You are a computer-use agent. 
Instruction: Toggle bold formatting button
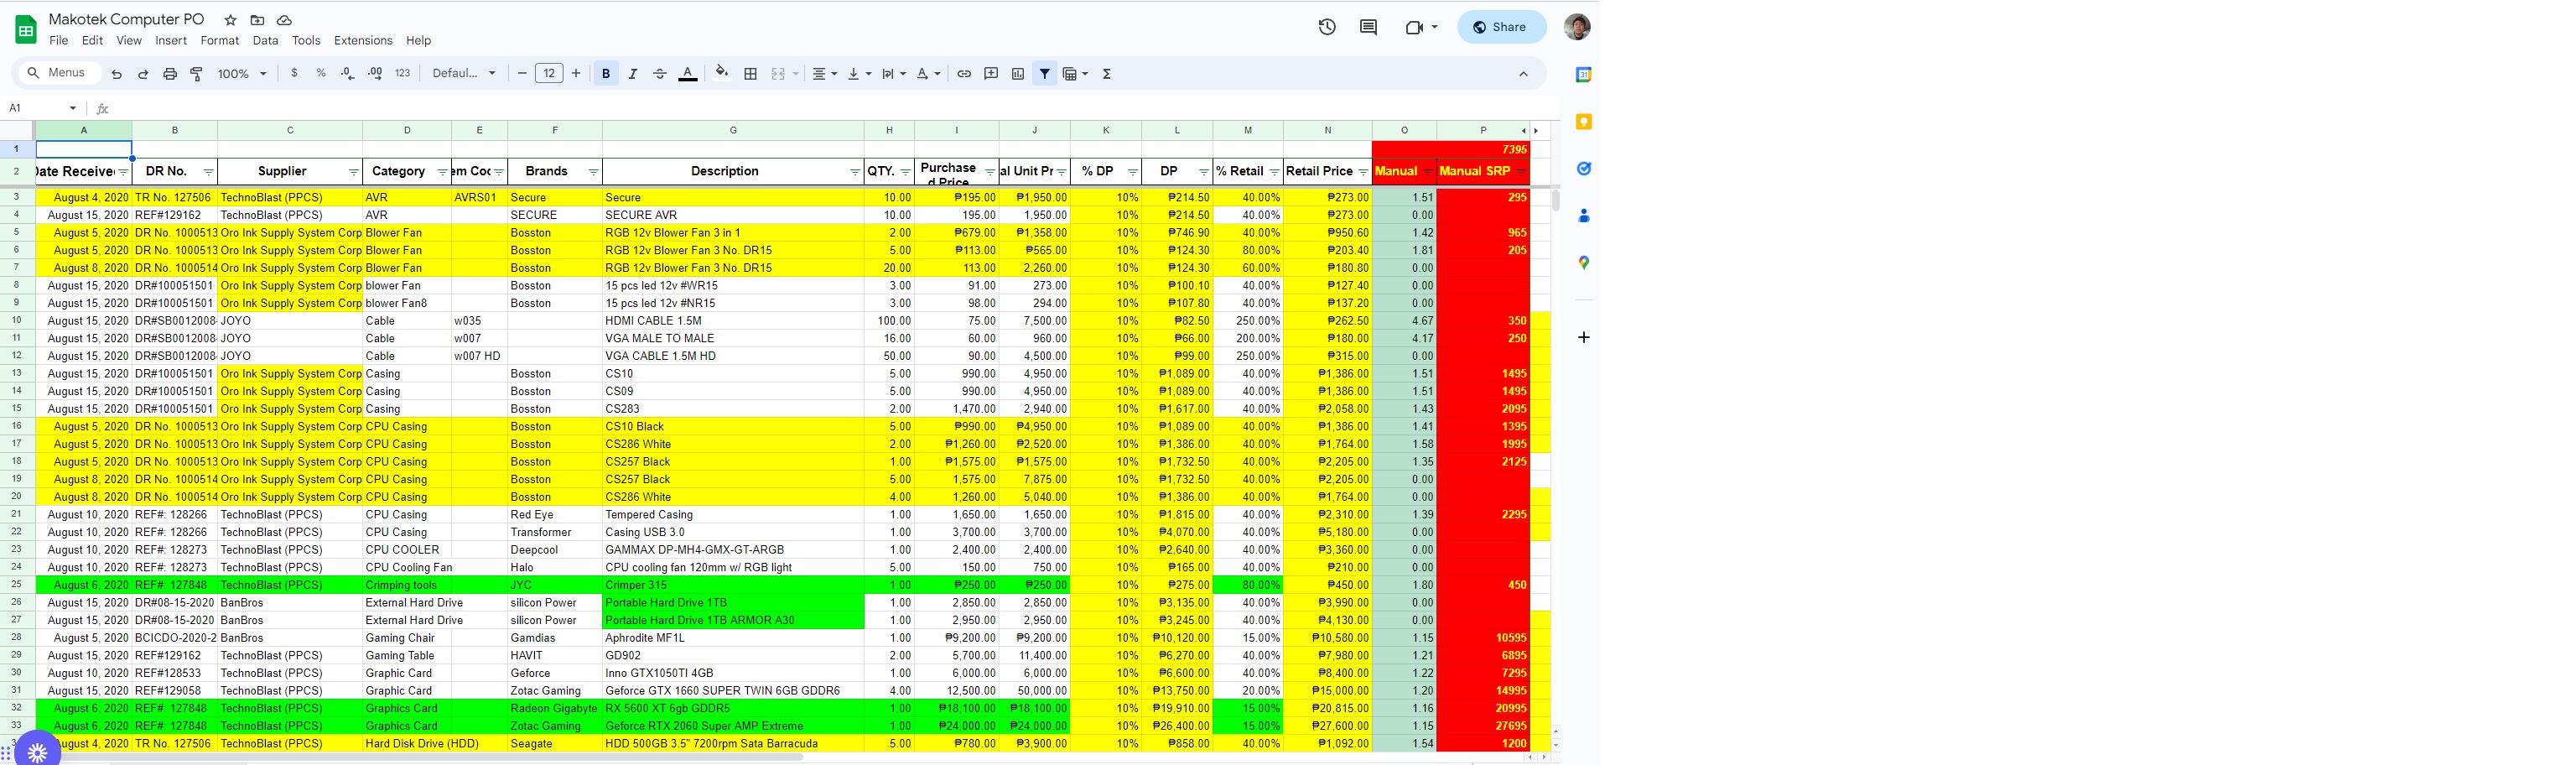[606, 74]
